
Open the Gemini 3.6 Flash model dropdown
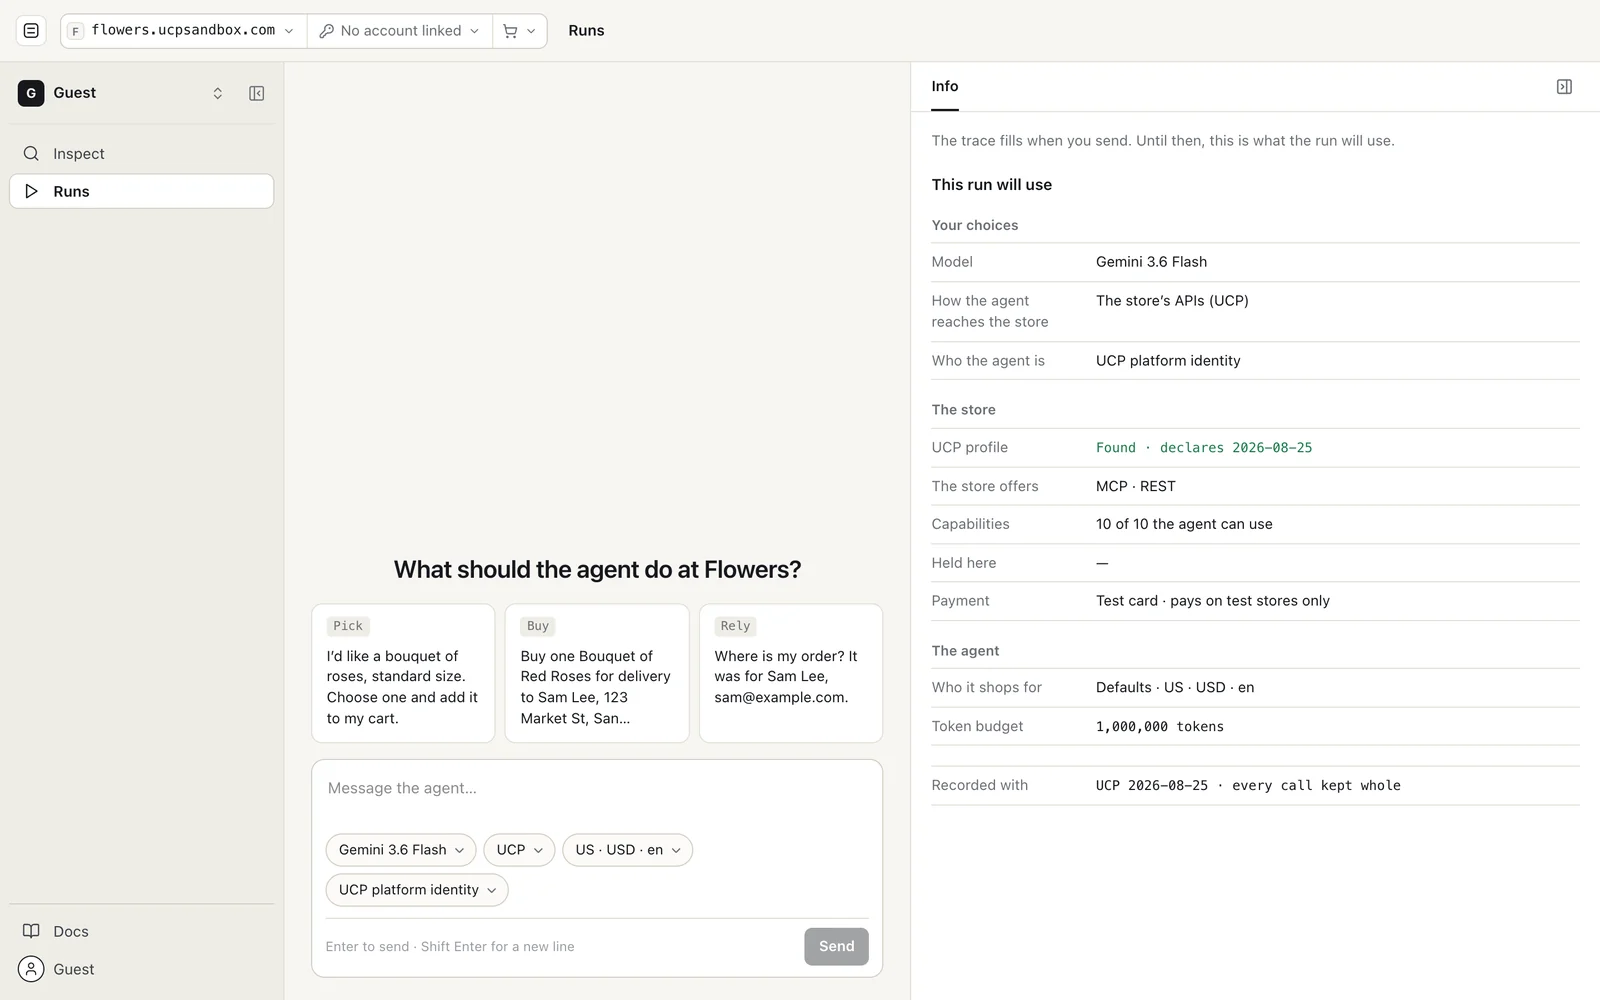(x=401, y=850)
